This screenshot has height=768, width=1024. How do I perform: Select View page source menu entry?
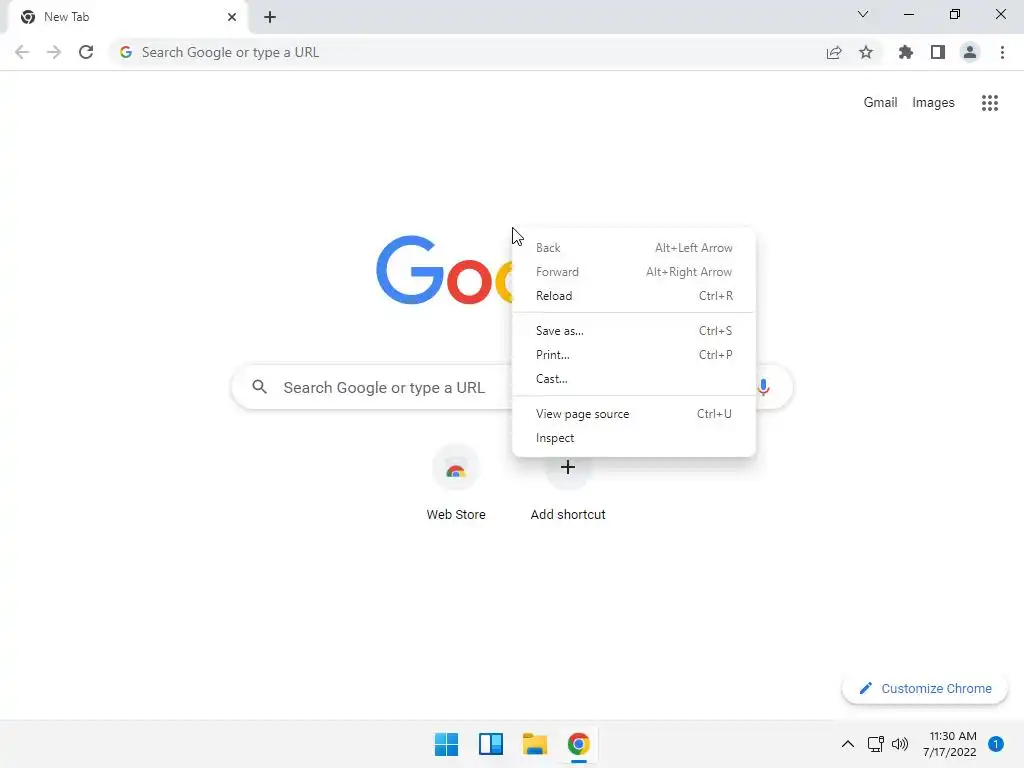point(634,414)
